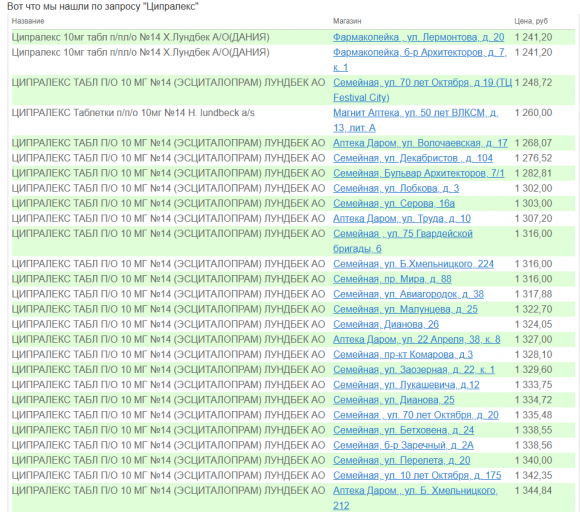Select the price 1 327,00

click(533, 340)
